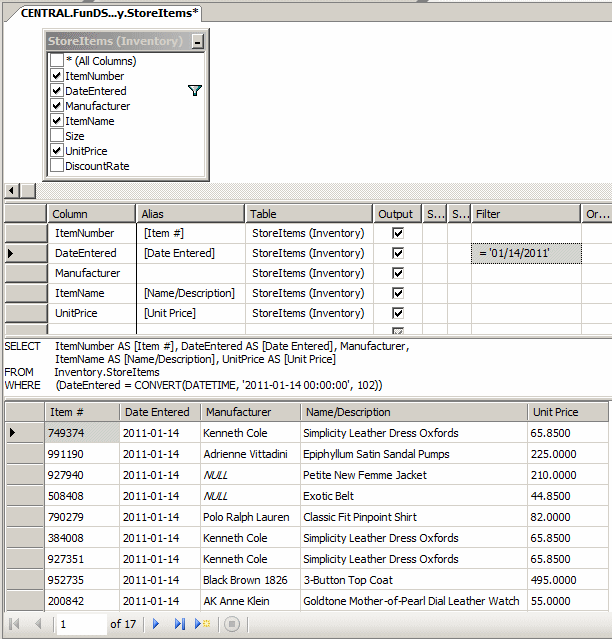The image size is (612, 639).
Task: Select the Black Brown 1826 cell
Action: click(x=251, y=580)
